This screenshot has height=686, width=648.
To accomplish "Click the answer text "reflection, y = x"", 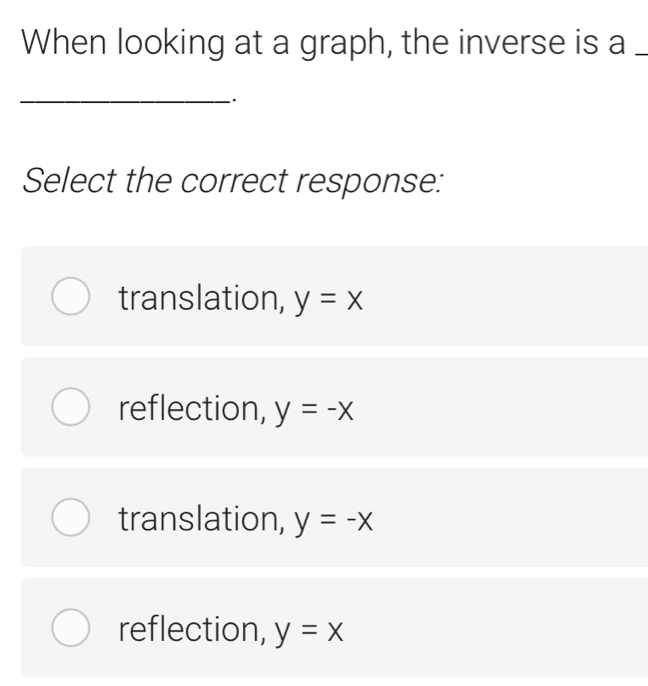I will click(x=232, y=629).
